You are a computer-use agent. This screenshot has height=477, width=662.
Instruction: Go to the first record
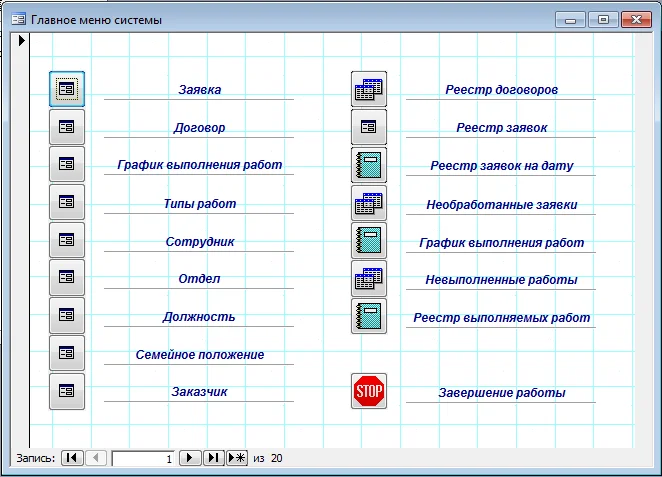tap(72, 458)
